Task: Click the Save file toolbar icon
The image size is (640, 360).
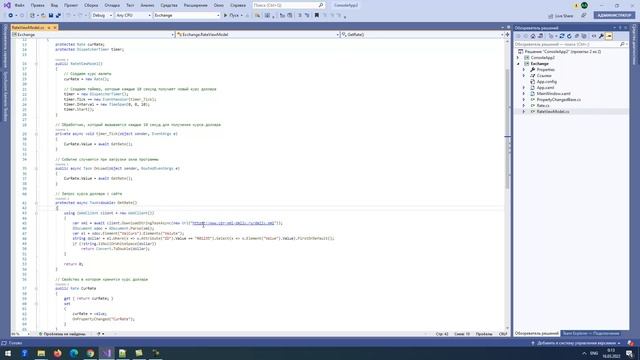Action: coord(51,16)
